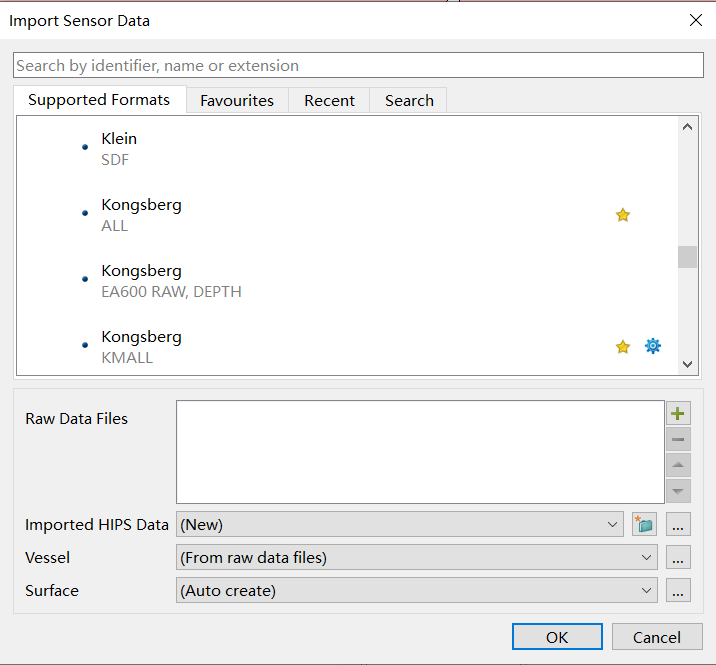Switch to the Favourites tab
716x665 pixels.
coord(237,101)
